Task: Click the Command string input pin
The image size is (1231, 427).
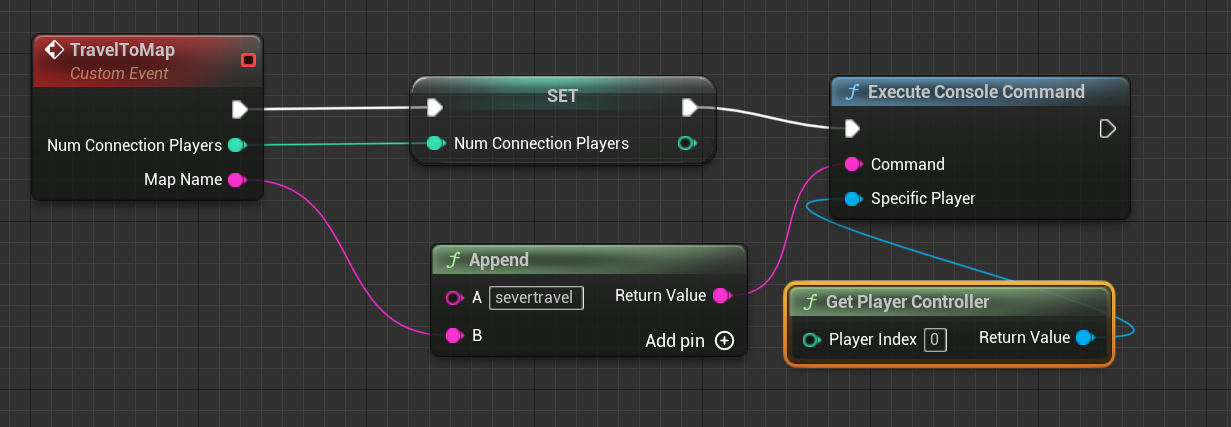Action: [854, 164]
